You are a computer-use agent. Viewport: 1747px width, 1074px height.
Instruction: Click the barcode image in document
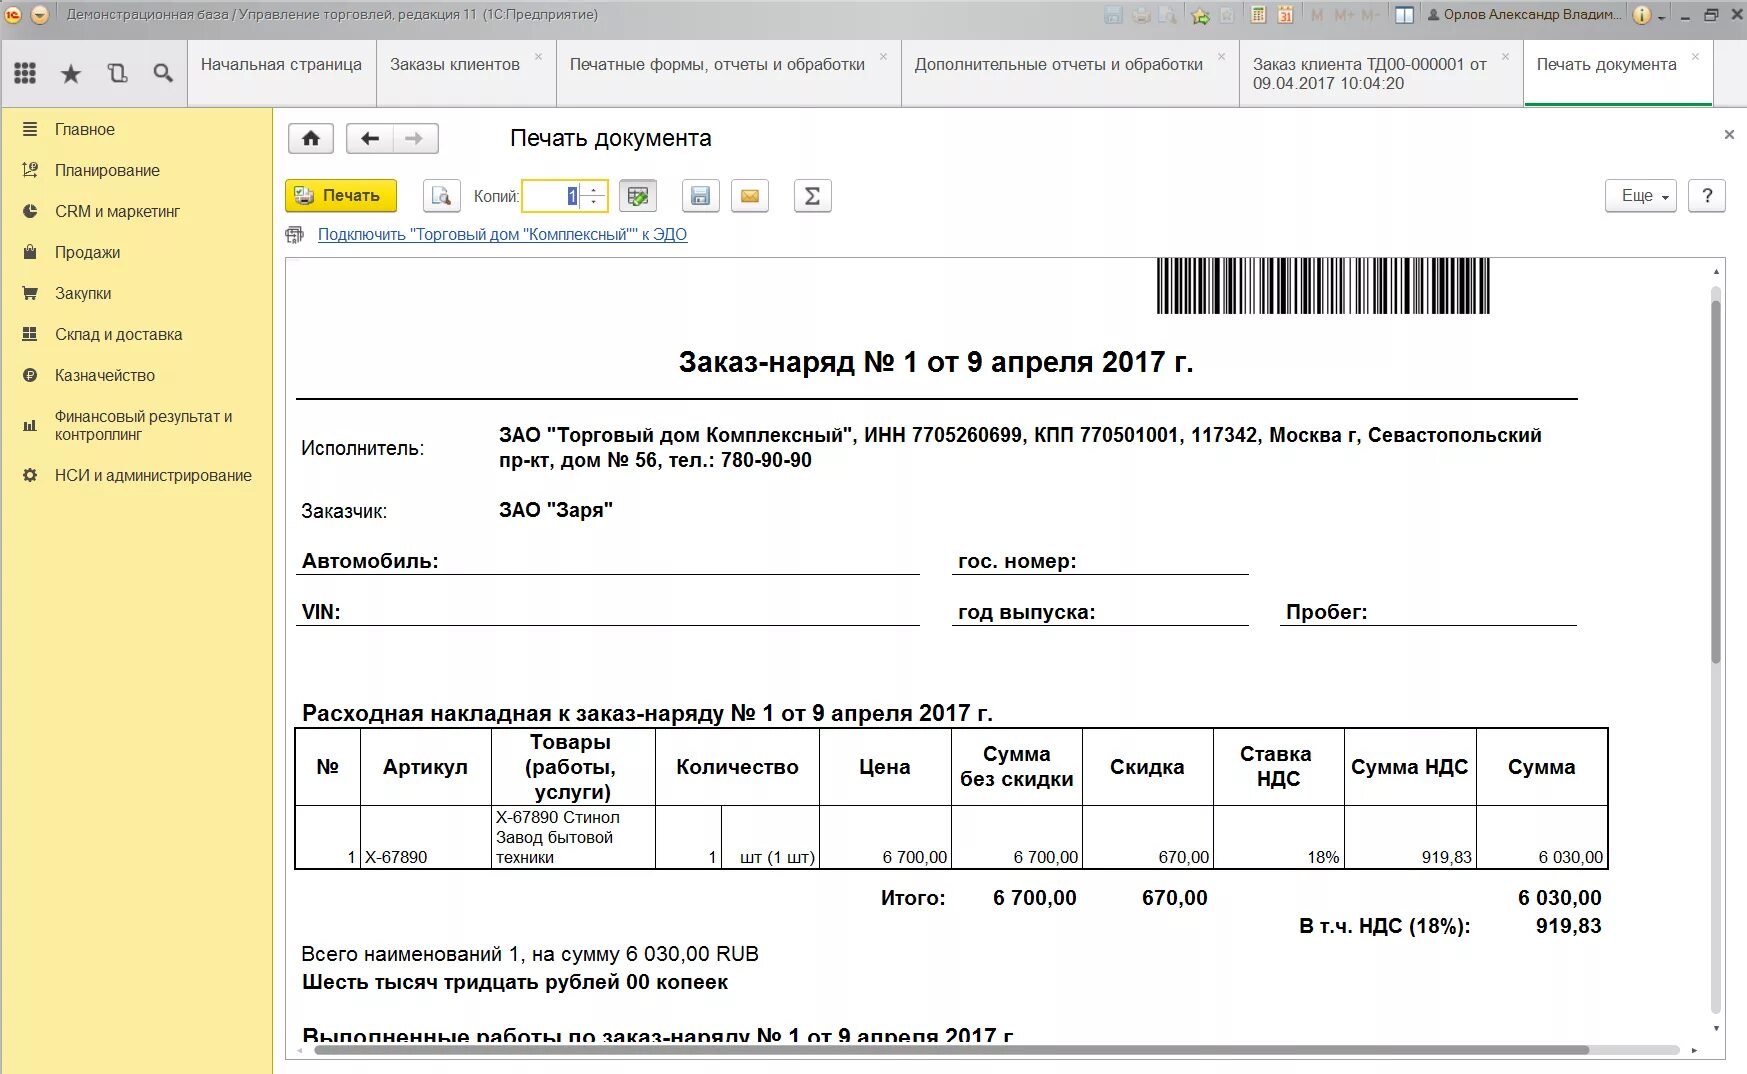click(1323, 286)
